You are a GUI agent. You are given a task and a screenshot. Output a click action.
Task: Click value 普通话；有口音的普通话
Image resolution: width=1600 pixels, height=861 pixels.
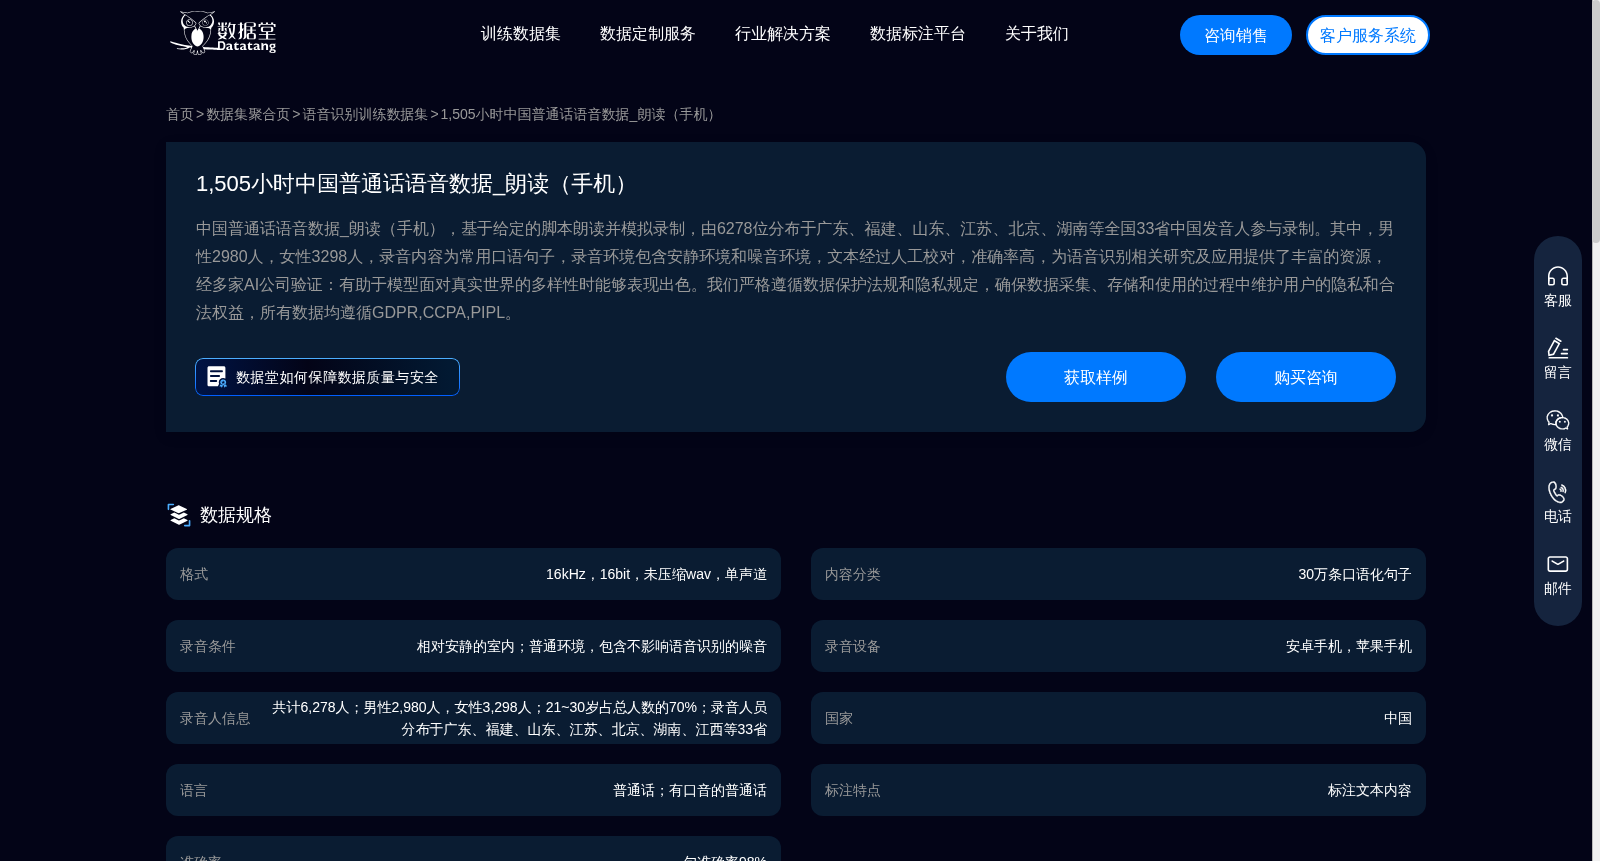689,790
